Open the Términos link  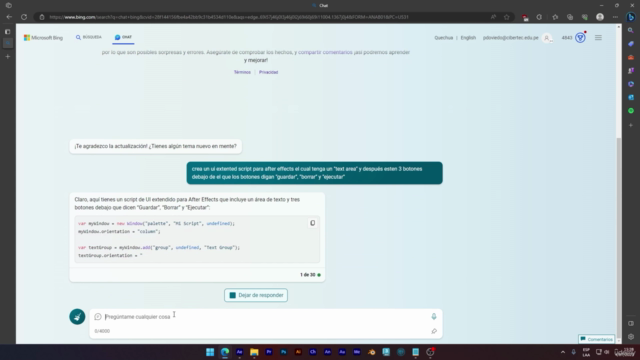[242, 72]
